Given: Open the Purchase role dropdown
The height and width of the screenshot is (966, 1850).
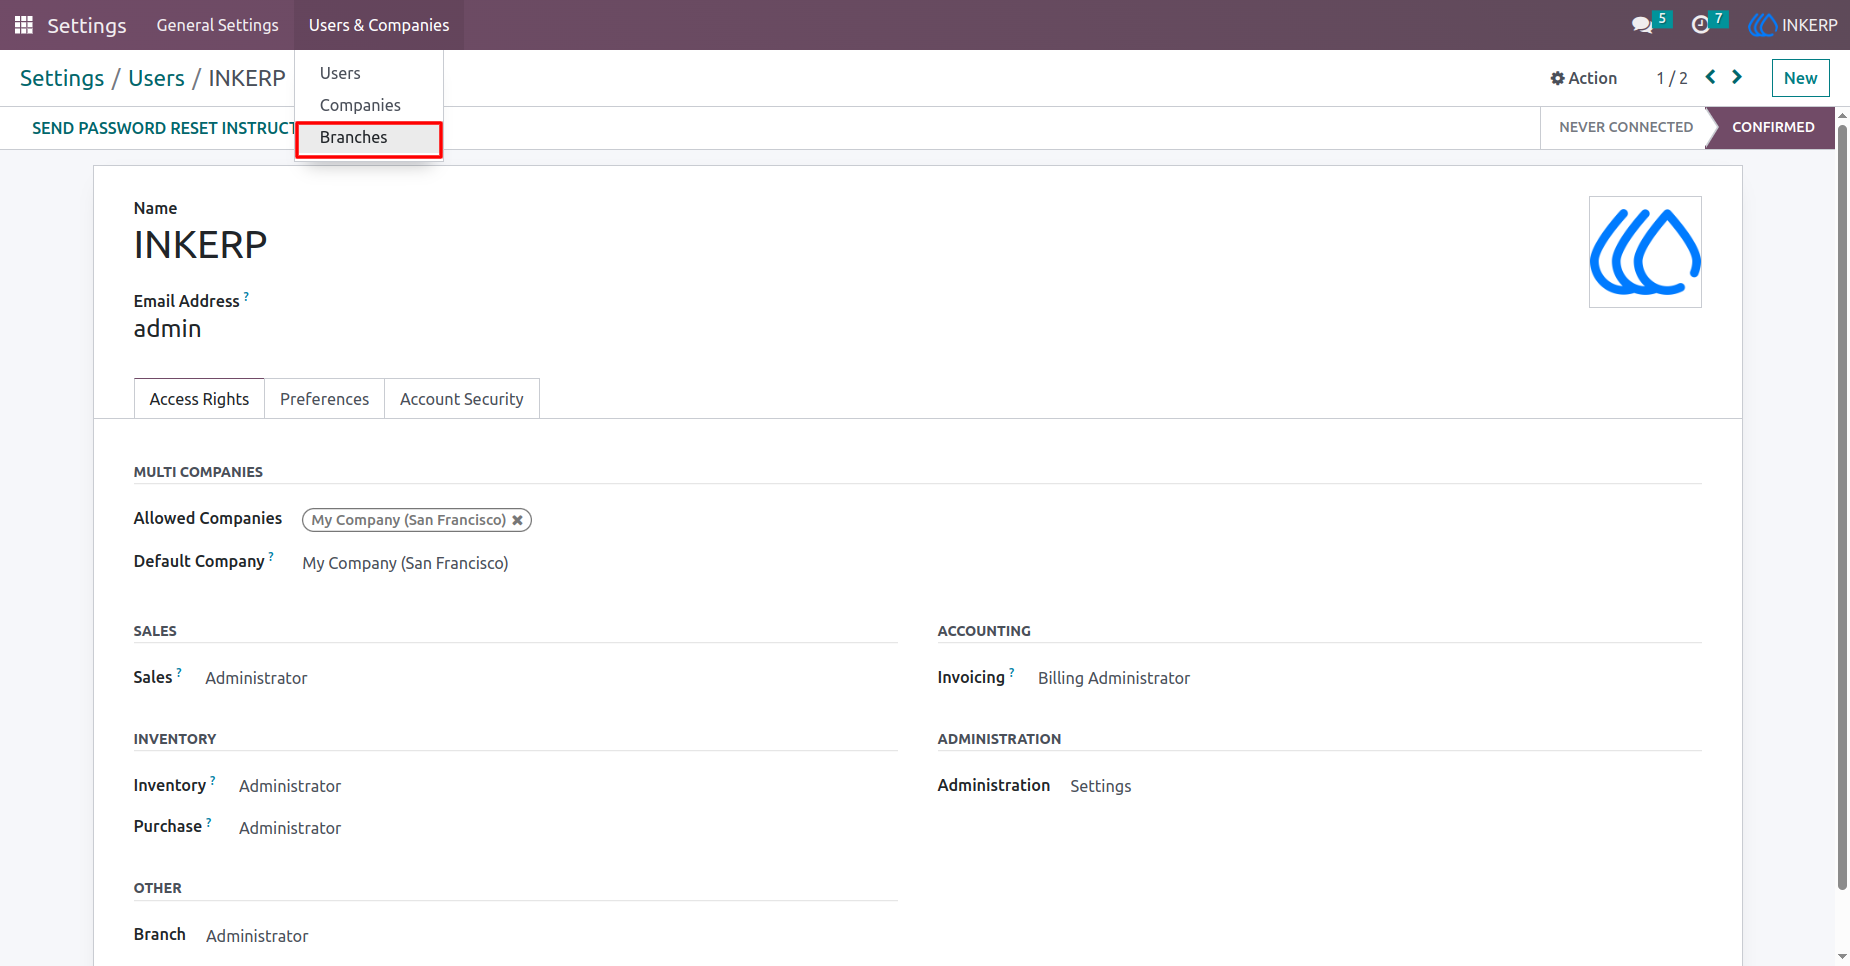Looking at the screenshot, I should pyautogui.click(x=290, y=828).
